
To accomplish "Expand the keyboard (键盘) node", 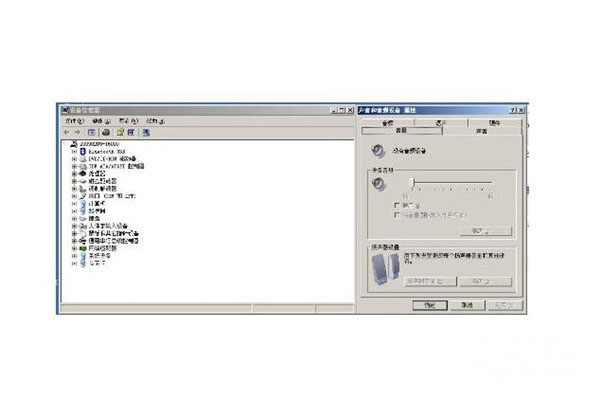I will pos(74,218).
